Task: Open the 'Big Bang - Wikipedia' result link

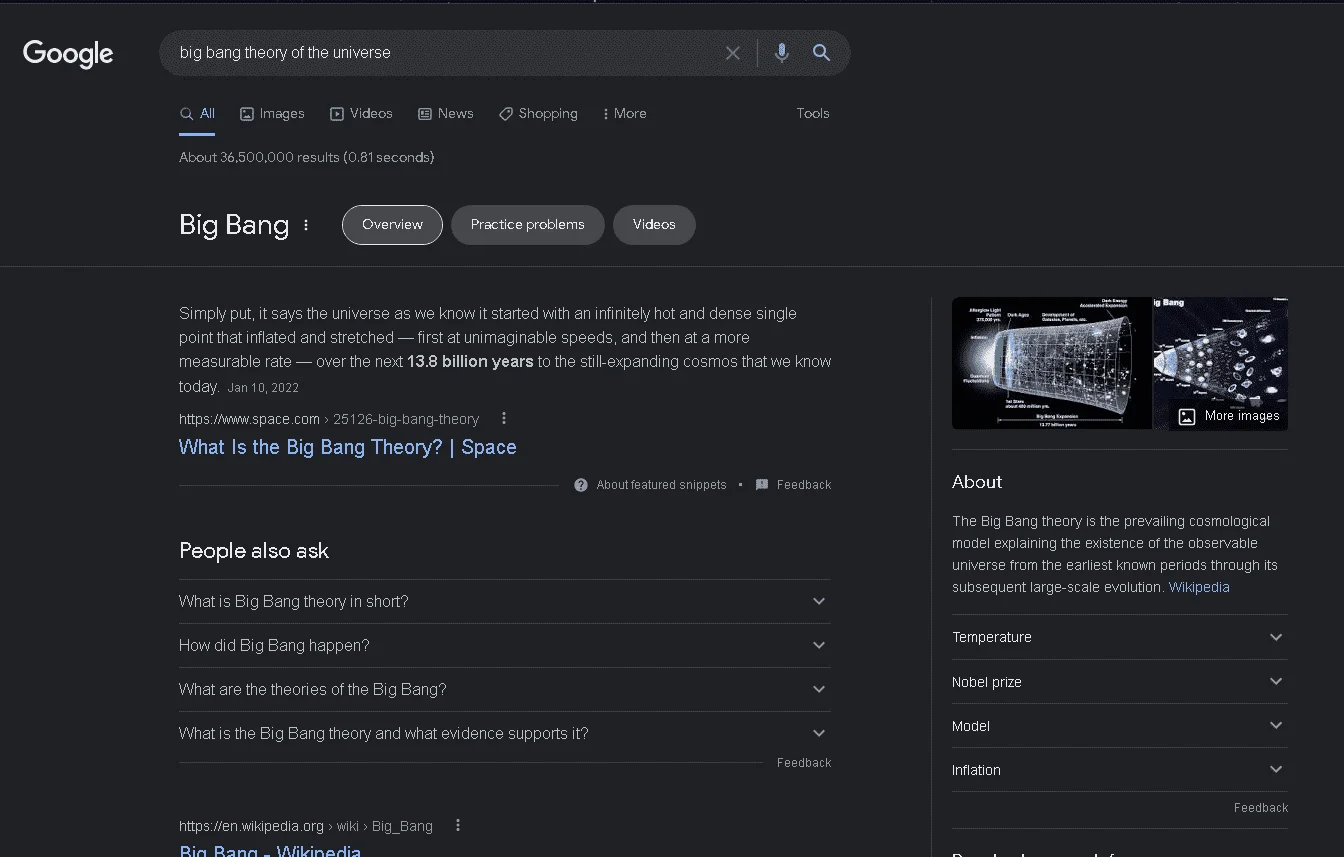Action: click(270, 851)
